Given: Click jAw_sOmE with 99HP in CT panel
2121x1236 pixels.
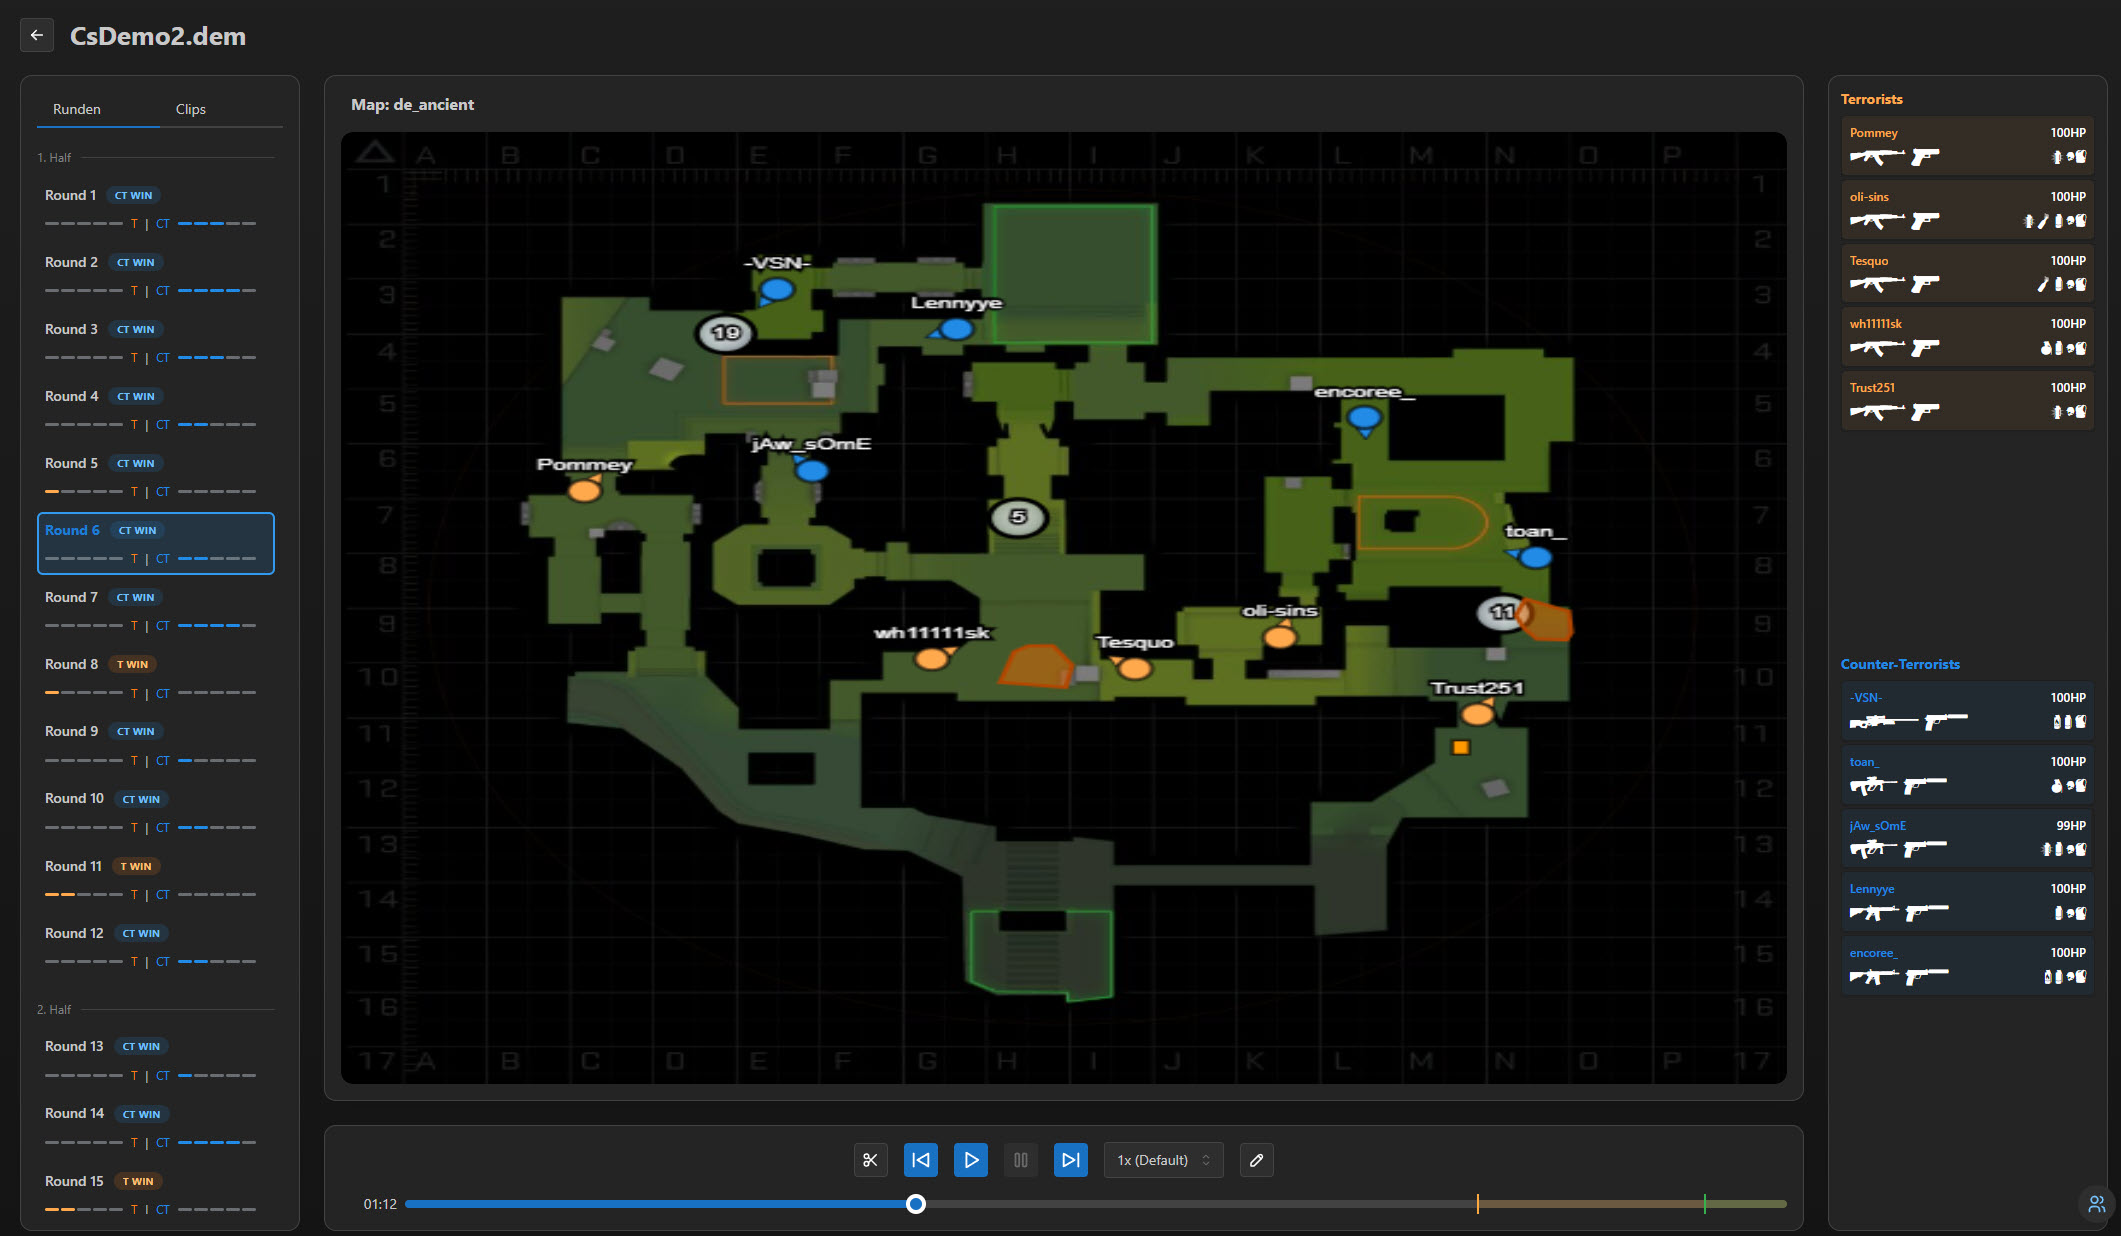Looking at the screenshot, I should (x=1966, y=838).
